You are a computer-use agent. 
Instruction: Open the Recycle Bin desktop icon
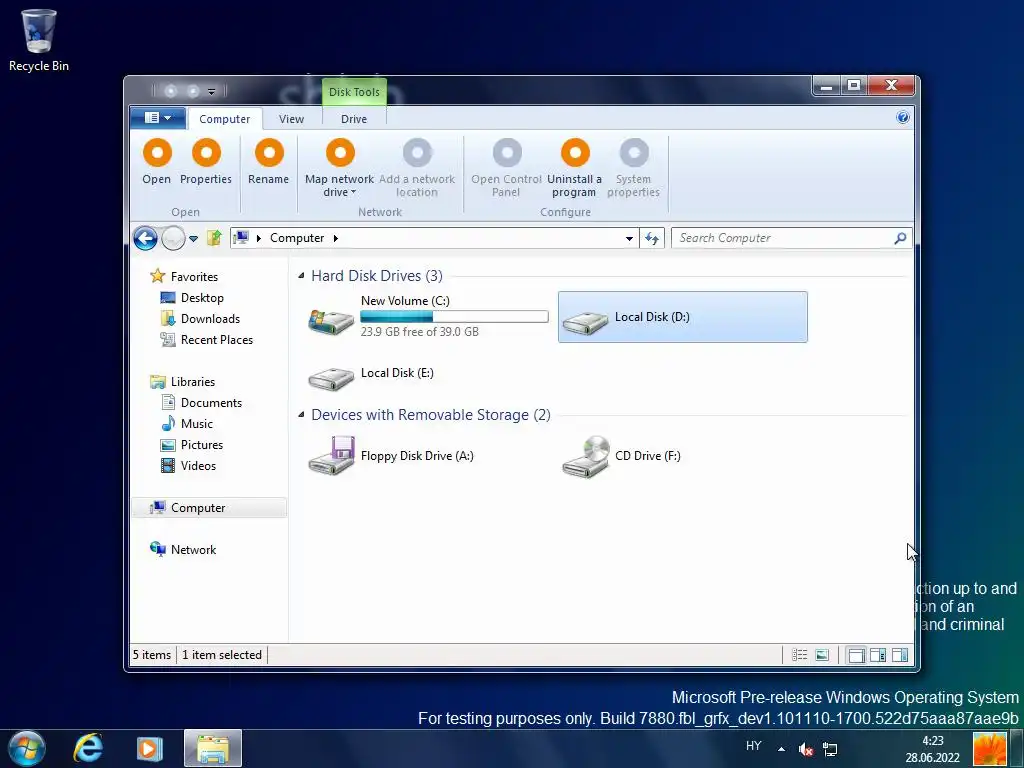coord(39,40)
